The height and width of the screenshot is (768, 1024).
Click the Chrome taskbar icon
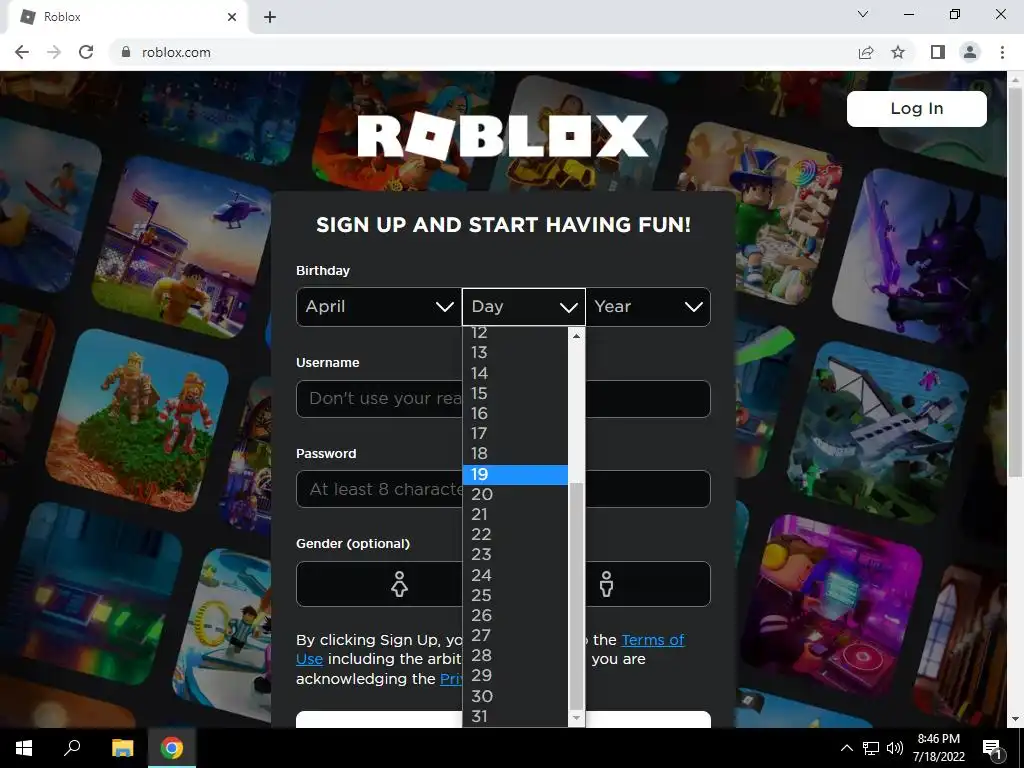point(172,748)
